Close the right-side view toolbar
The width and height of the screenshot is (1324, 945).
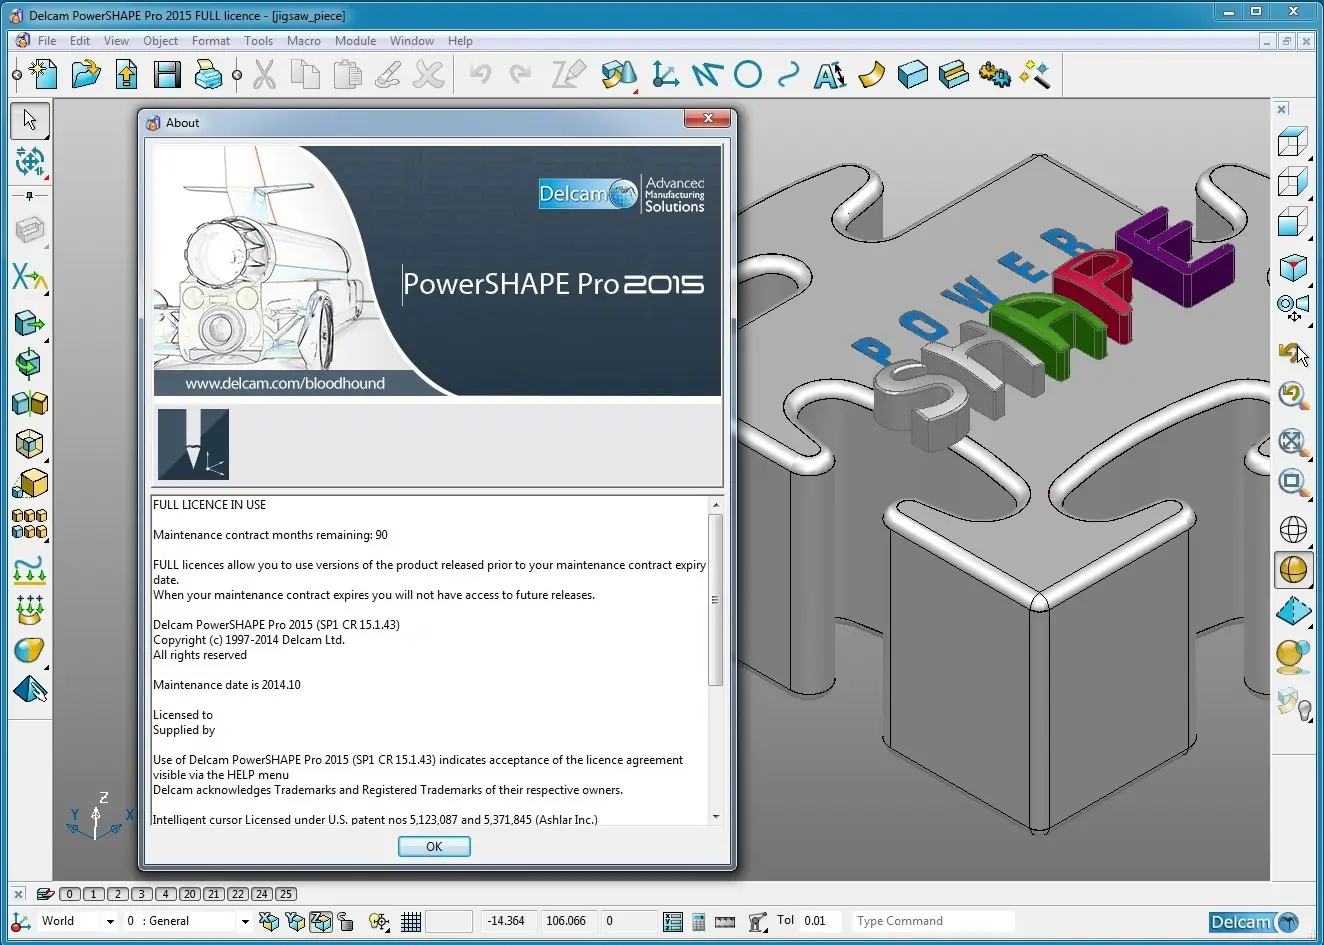[1282, 109]
